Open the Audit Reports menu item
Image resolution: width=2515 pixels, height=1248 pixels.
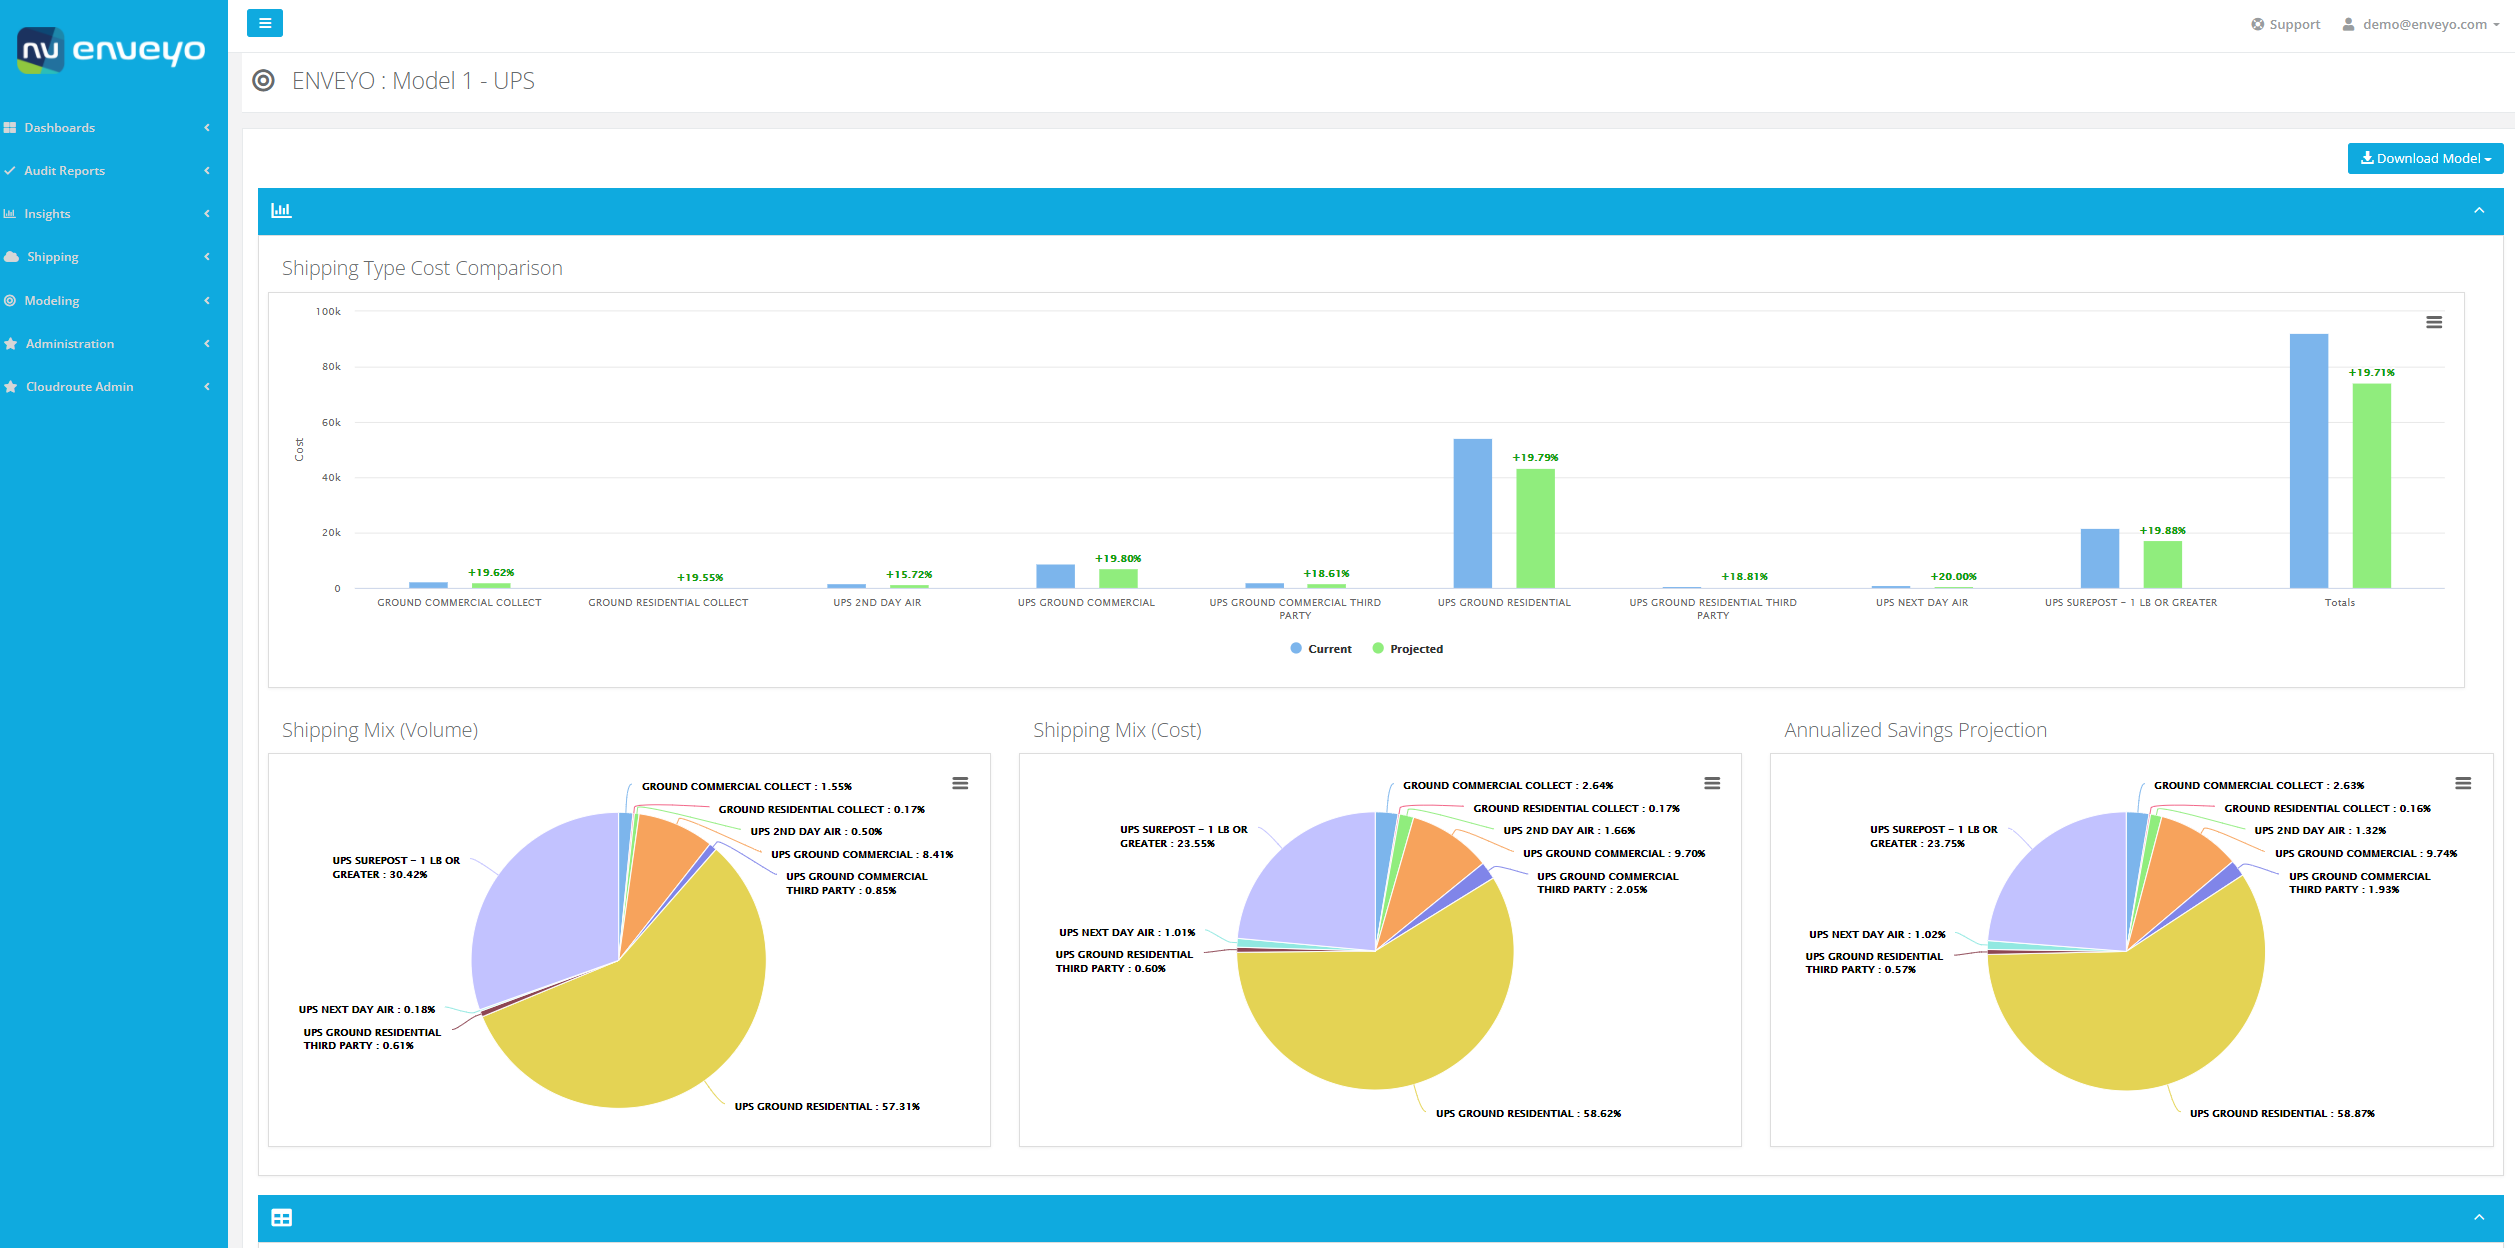[114, 171]
